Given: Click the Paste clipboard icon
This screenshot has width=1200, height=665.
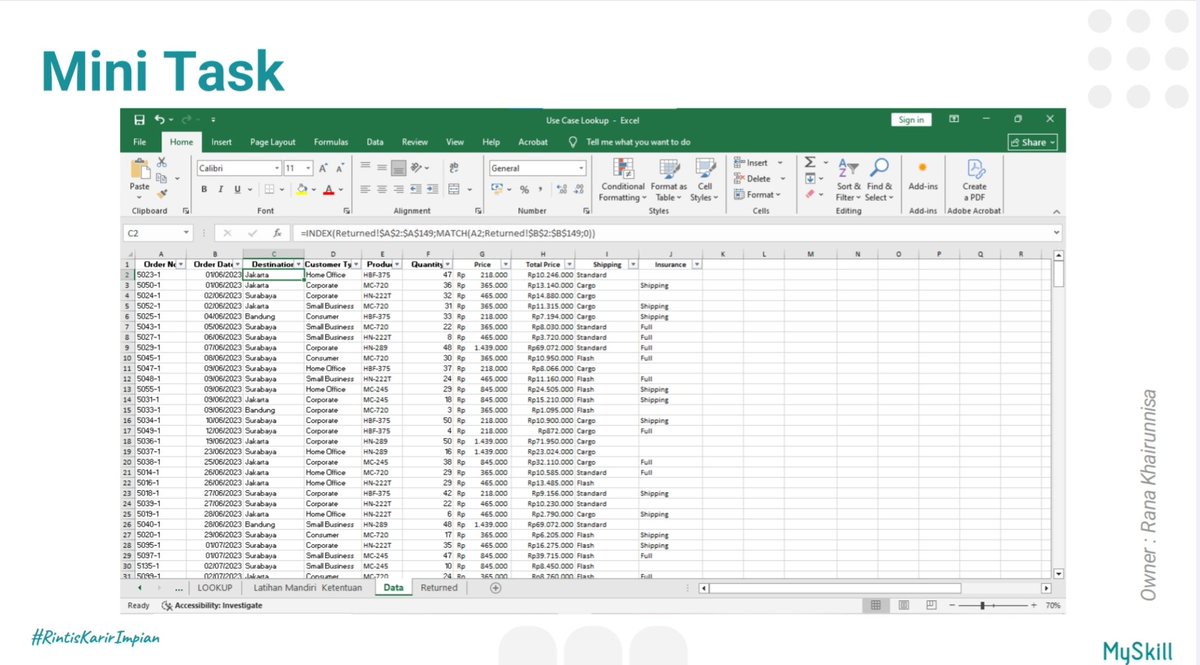Looking at the screenshot, I should click(x=140, y=168).
